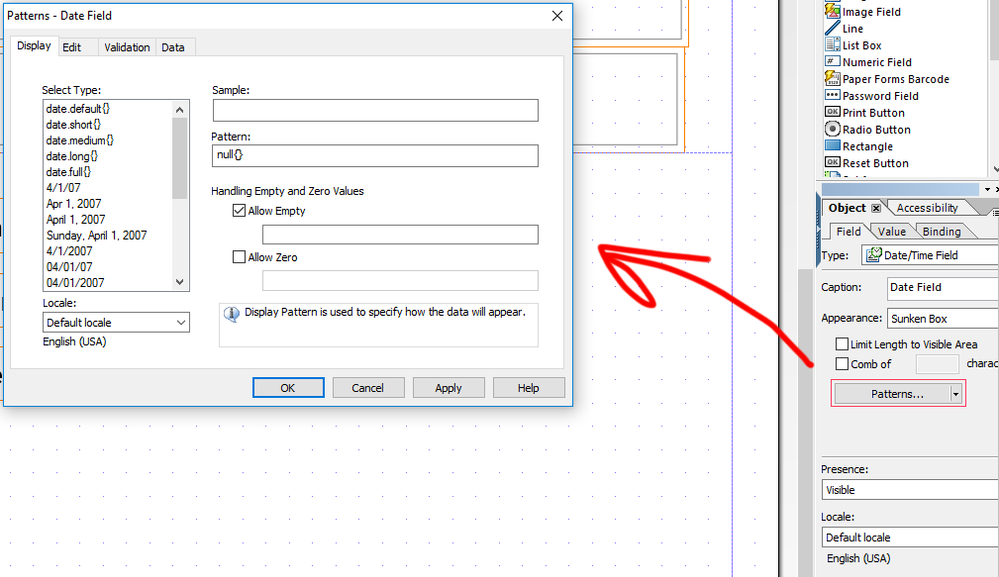Viewport: 999px width, 577px height.
Task: Click the Paper Forms Barcode icon
Action: click(x=832, y=79)
